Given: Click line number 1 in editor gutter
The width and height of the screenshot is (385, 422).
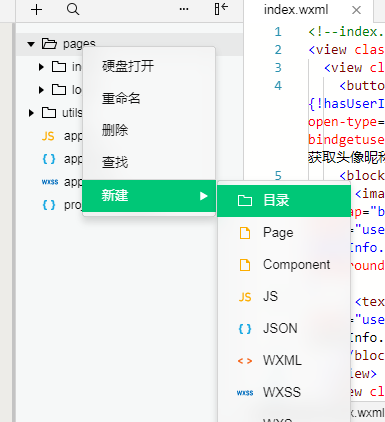Looking at the screenshot, I should click(278, 32).
